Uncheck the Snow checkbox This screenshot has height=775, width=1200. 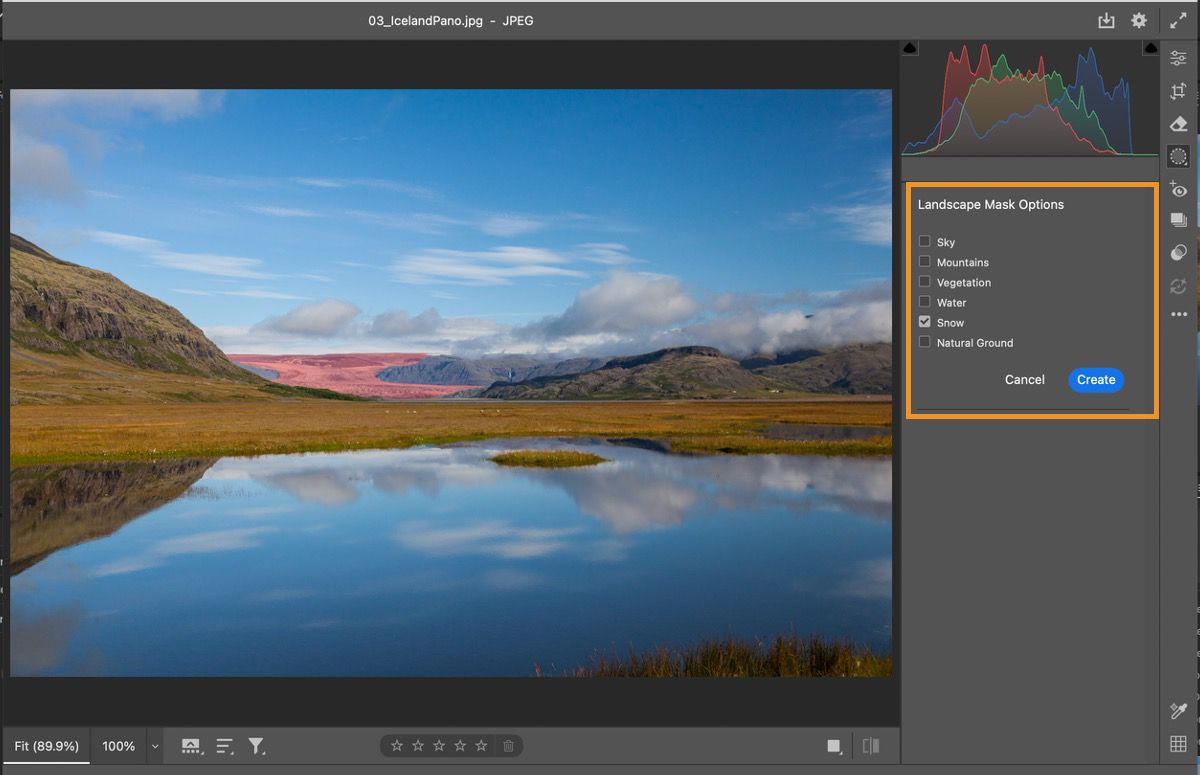pos(924,321)
